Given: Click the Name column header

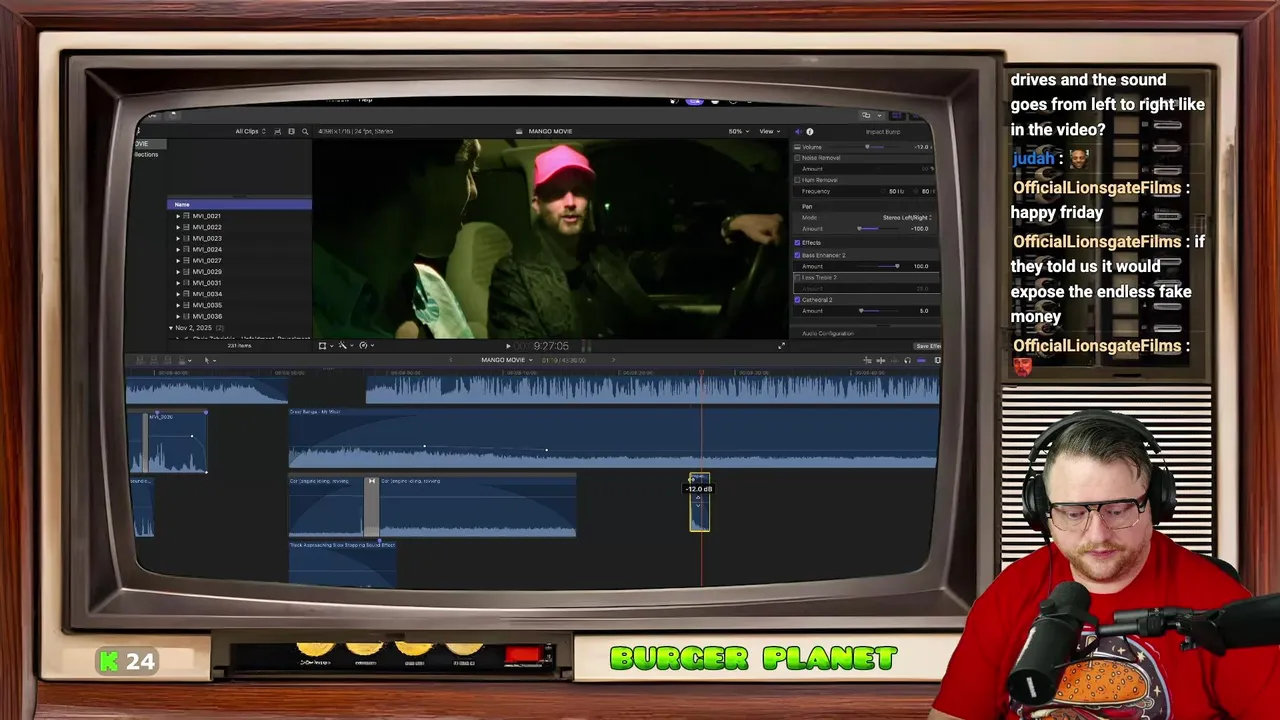Looking at the screenshot, I should pyautogui.click(x=239, y=204).
